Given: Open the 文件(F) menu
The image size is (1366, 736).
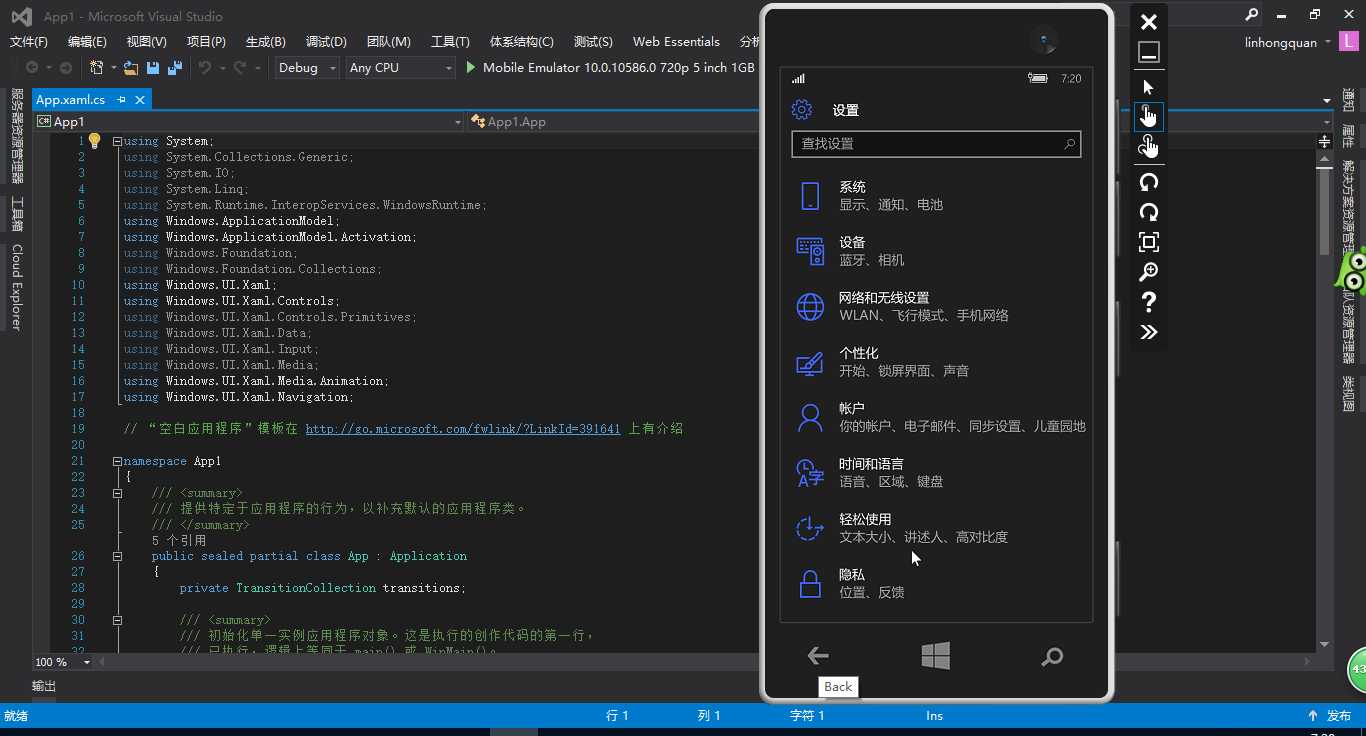Looking at the screenshot, I should [x=29, y=42].
